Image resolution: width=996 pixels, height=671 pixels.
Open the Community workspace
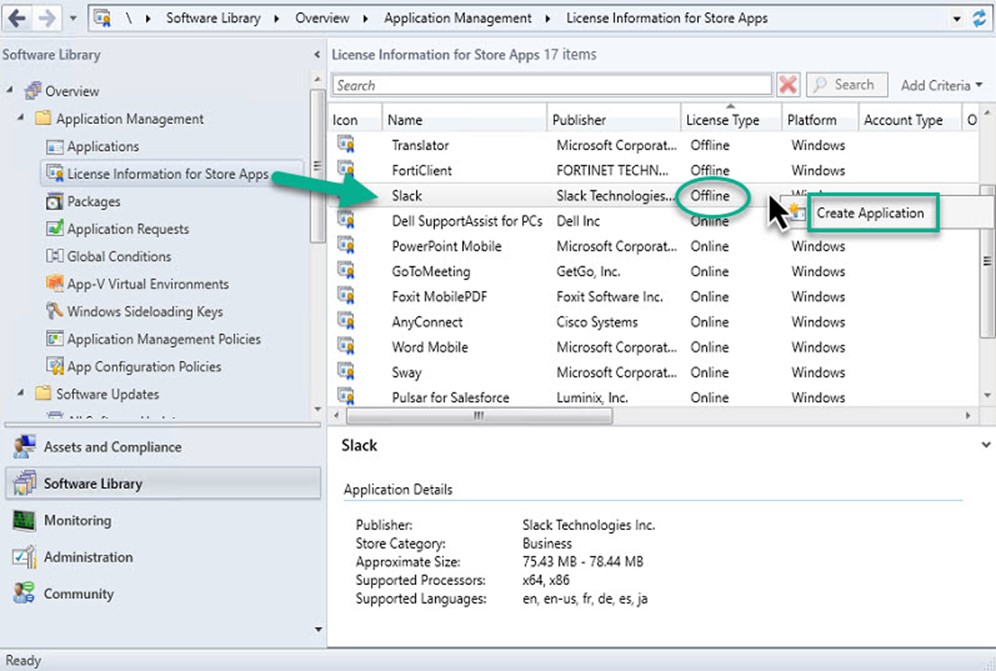(78, 594)
